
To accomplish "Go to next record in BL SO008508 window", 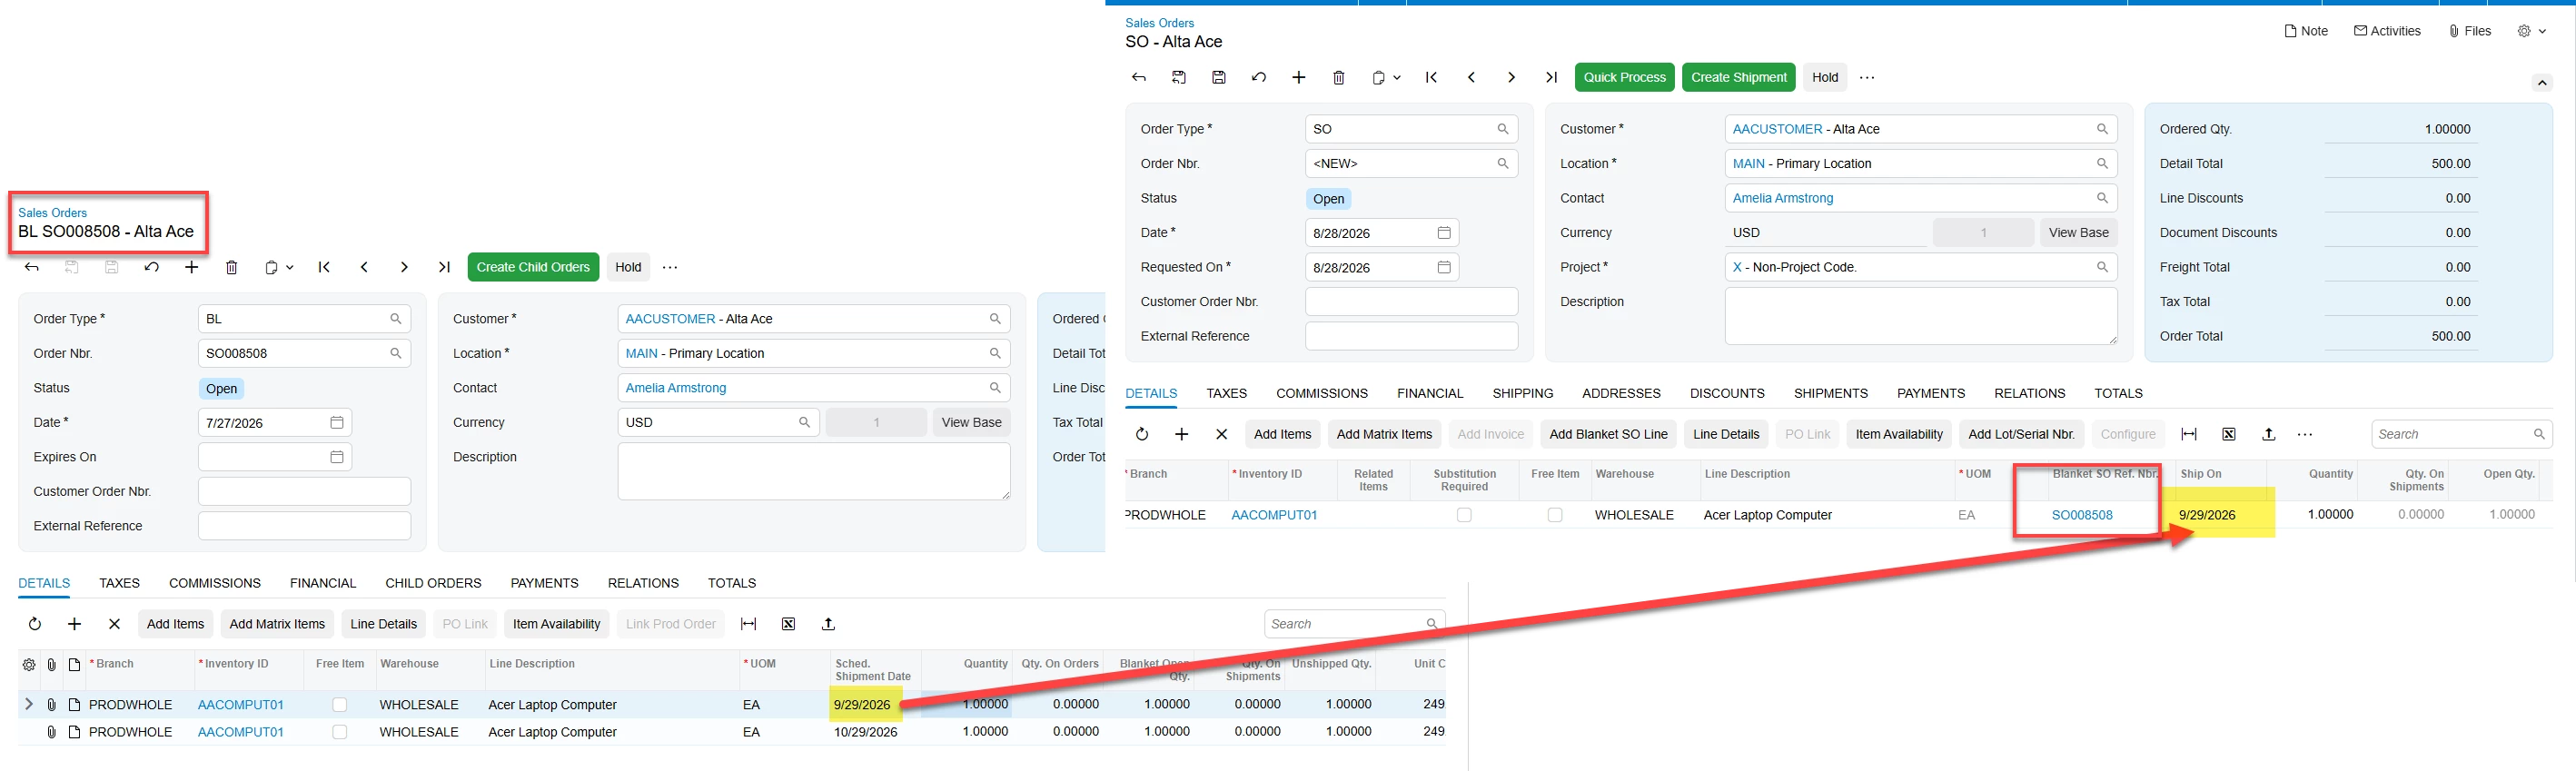I will tap(404, 267).
